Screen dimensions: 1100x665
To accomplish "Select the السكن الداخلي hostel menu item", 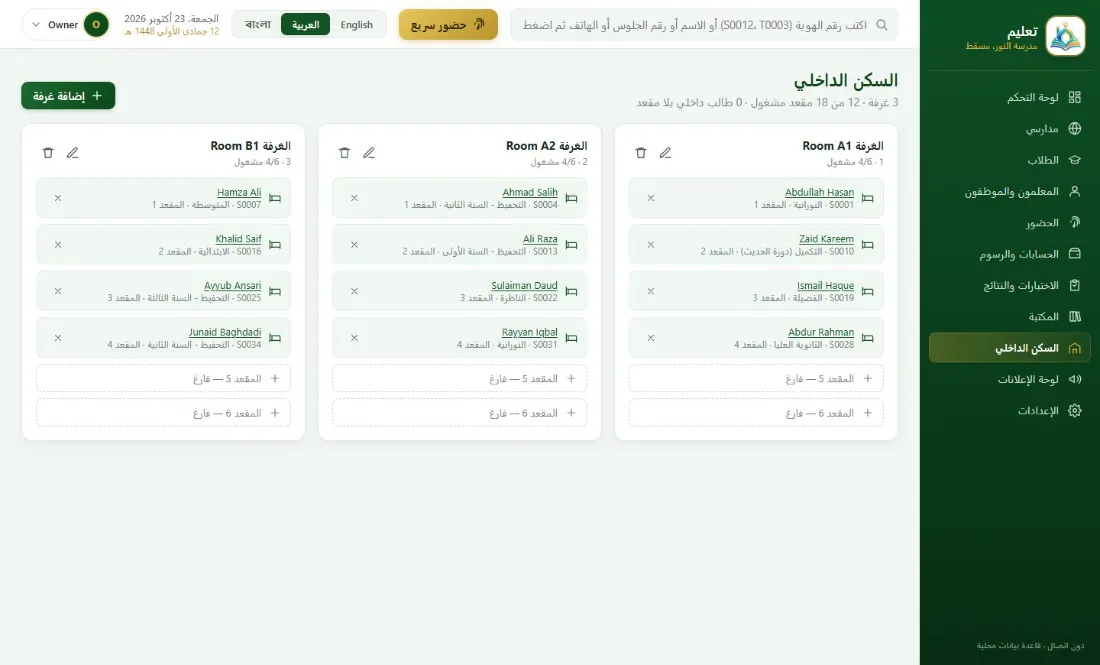I will pyautogui.click(x=1010, y=348).
